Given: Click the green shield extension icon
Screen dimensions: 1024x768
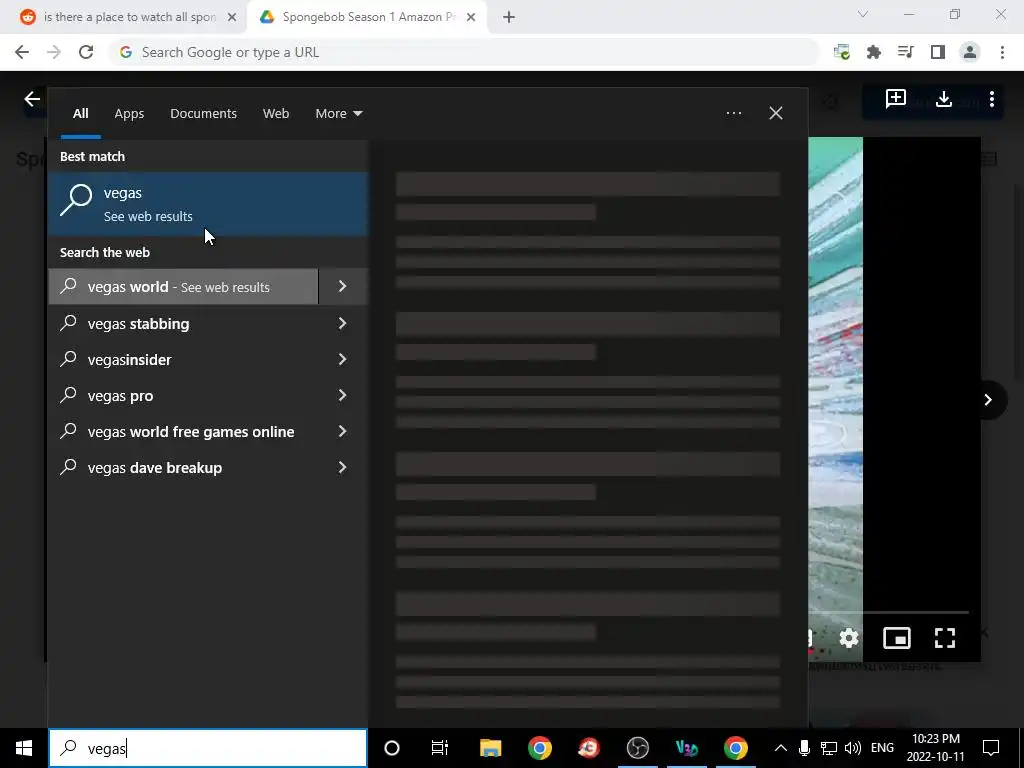Looking at the screenshot, I should pyautogui.click(x=842, y=52).
